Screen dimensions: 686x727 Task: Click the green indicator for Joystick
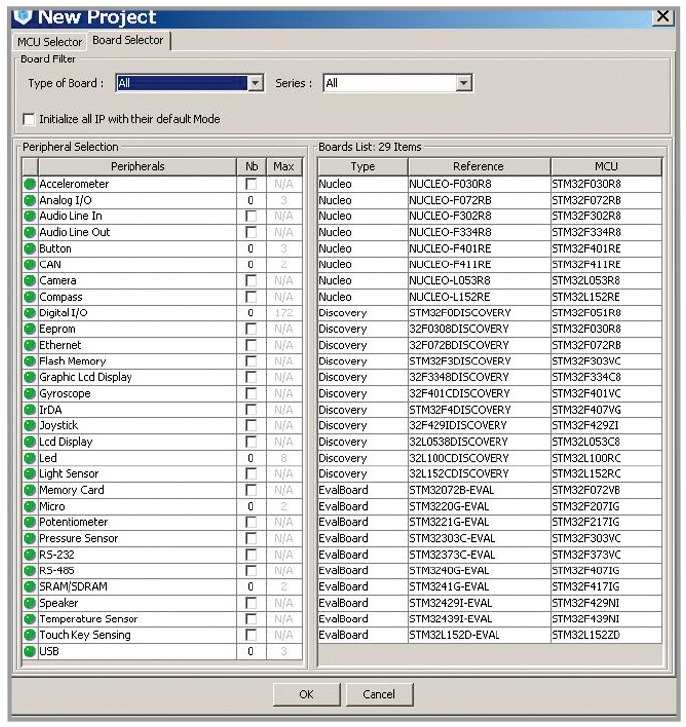(30, 426)
